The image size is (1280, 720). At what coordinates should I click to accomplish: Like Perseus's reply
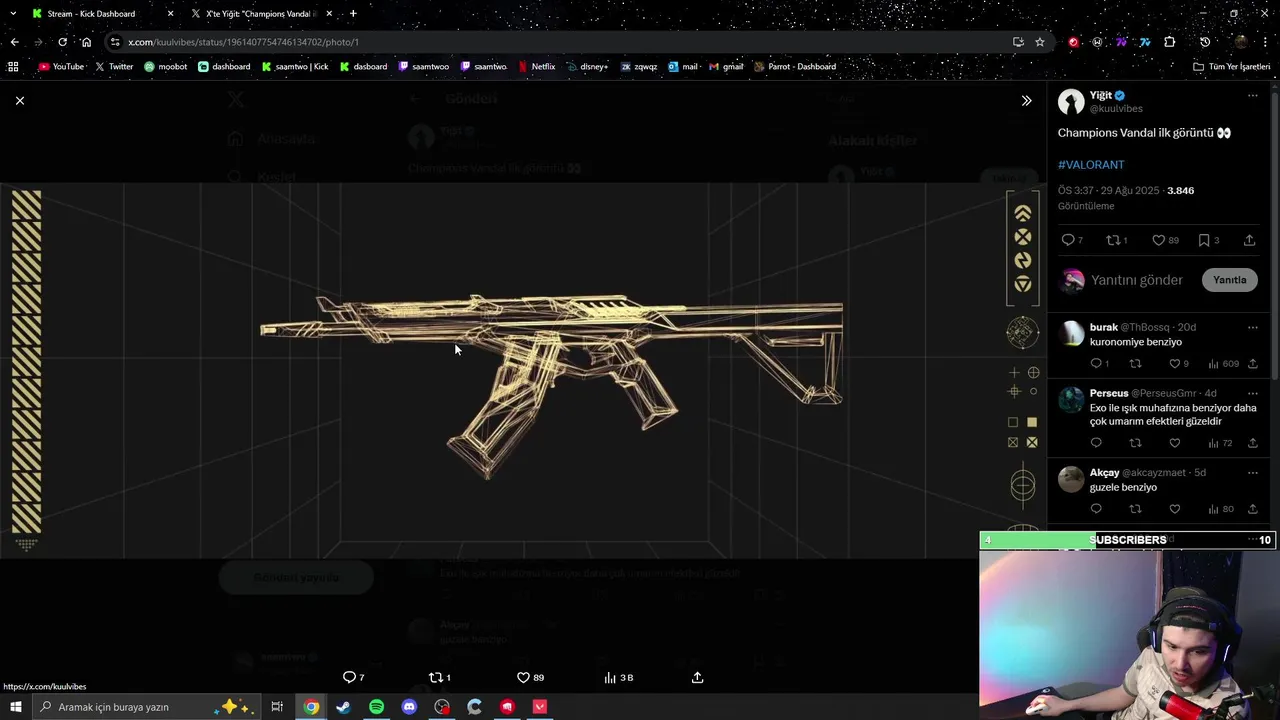(x=1174, y=443)
